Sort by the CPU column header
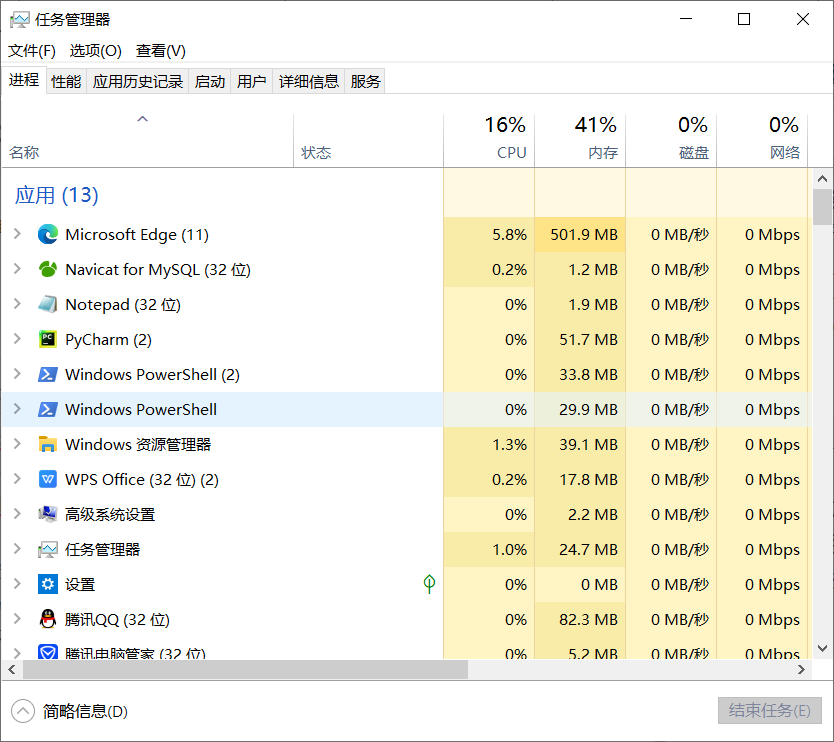 [489, 140]
